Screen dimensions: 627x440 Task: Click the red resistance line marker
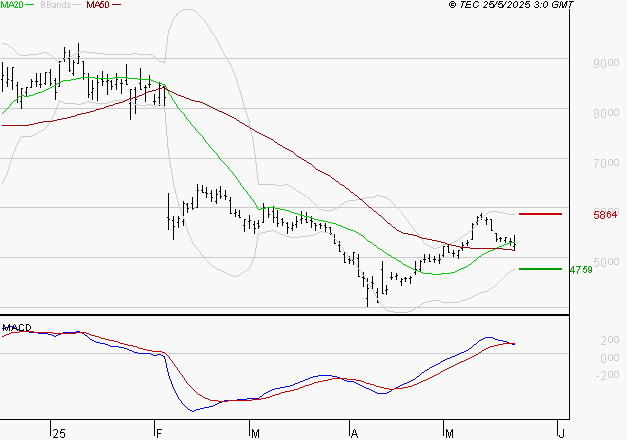(540, 214)
